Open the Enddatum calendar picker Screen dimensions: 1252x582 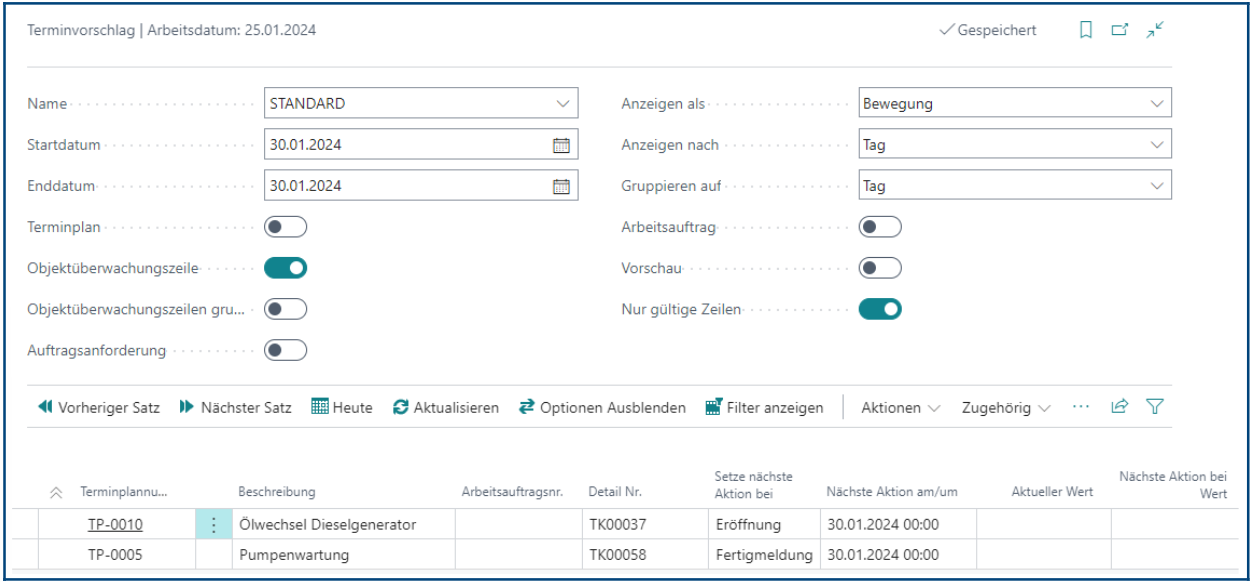coord(561,186)
